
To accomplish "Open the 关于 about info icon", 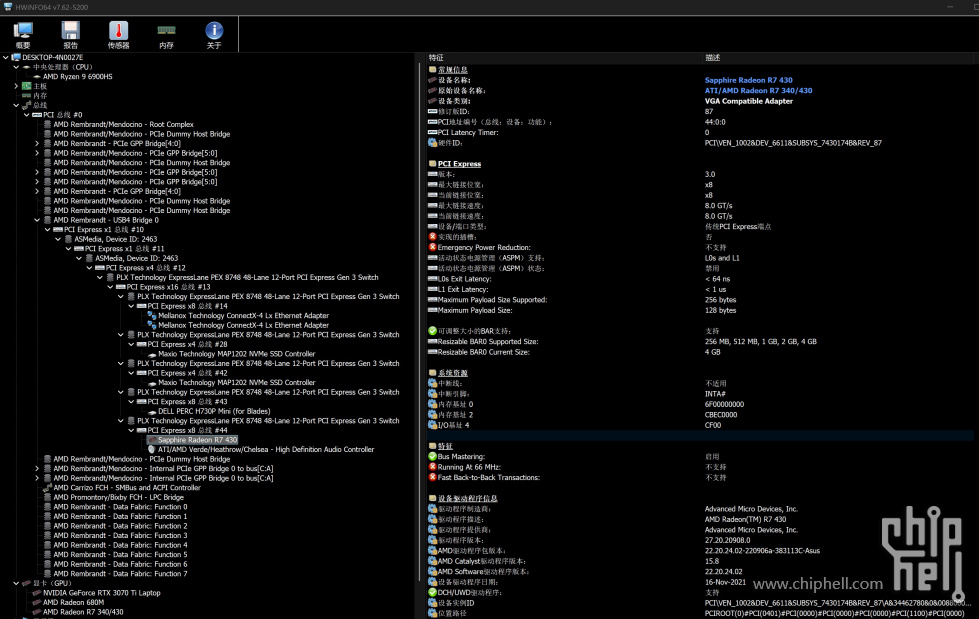I will [x=214, y=30].
